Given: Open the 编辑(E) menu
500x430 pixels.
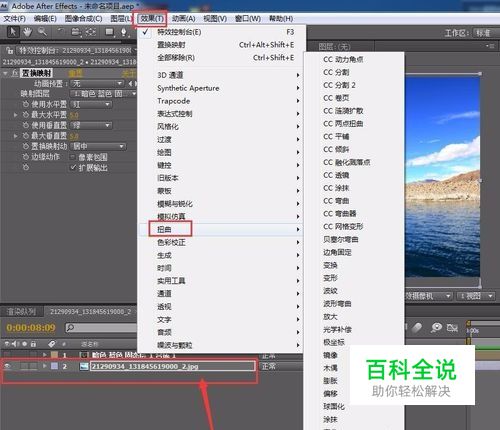Looking at the screenshot, I should pyautogui.click(x=45, y=19).
